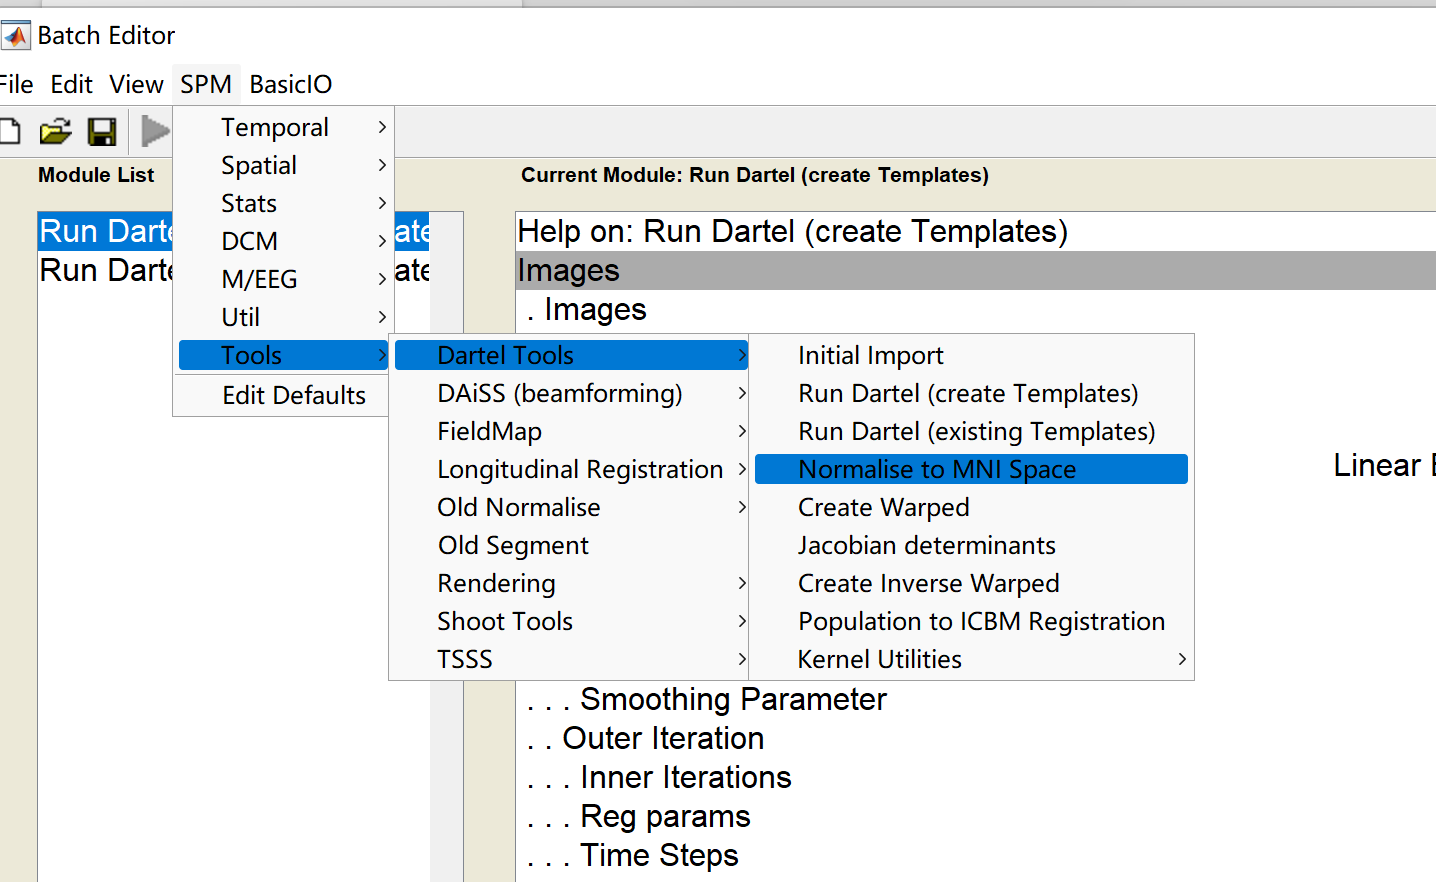Select Dartel Tools submenu entry

click(571, 355)
